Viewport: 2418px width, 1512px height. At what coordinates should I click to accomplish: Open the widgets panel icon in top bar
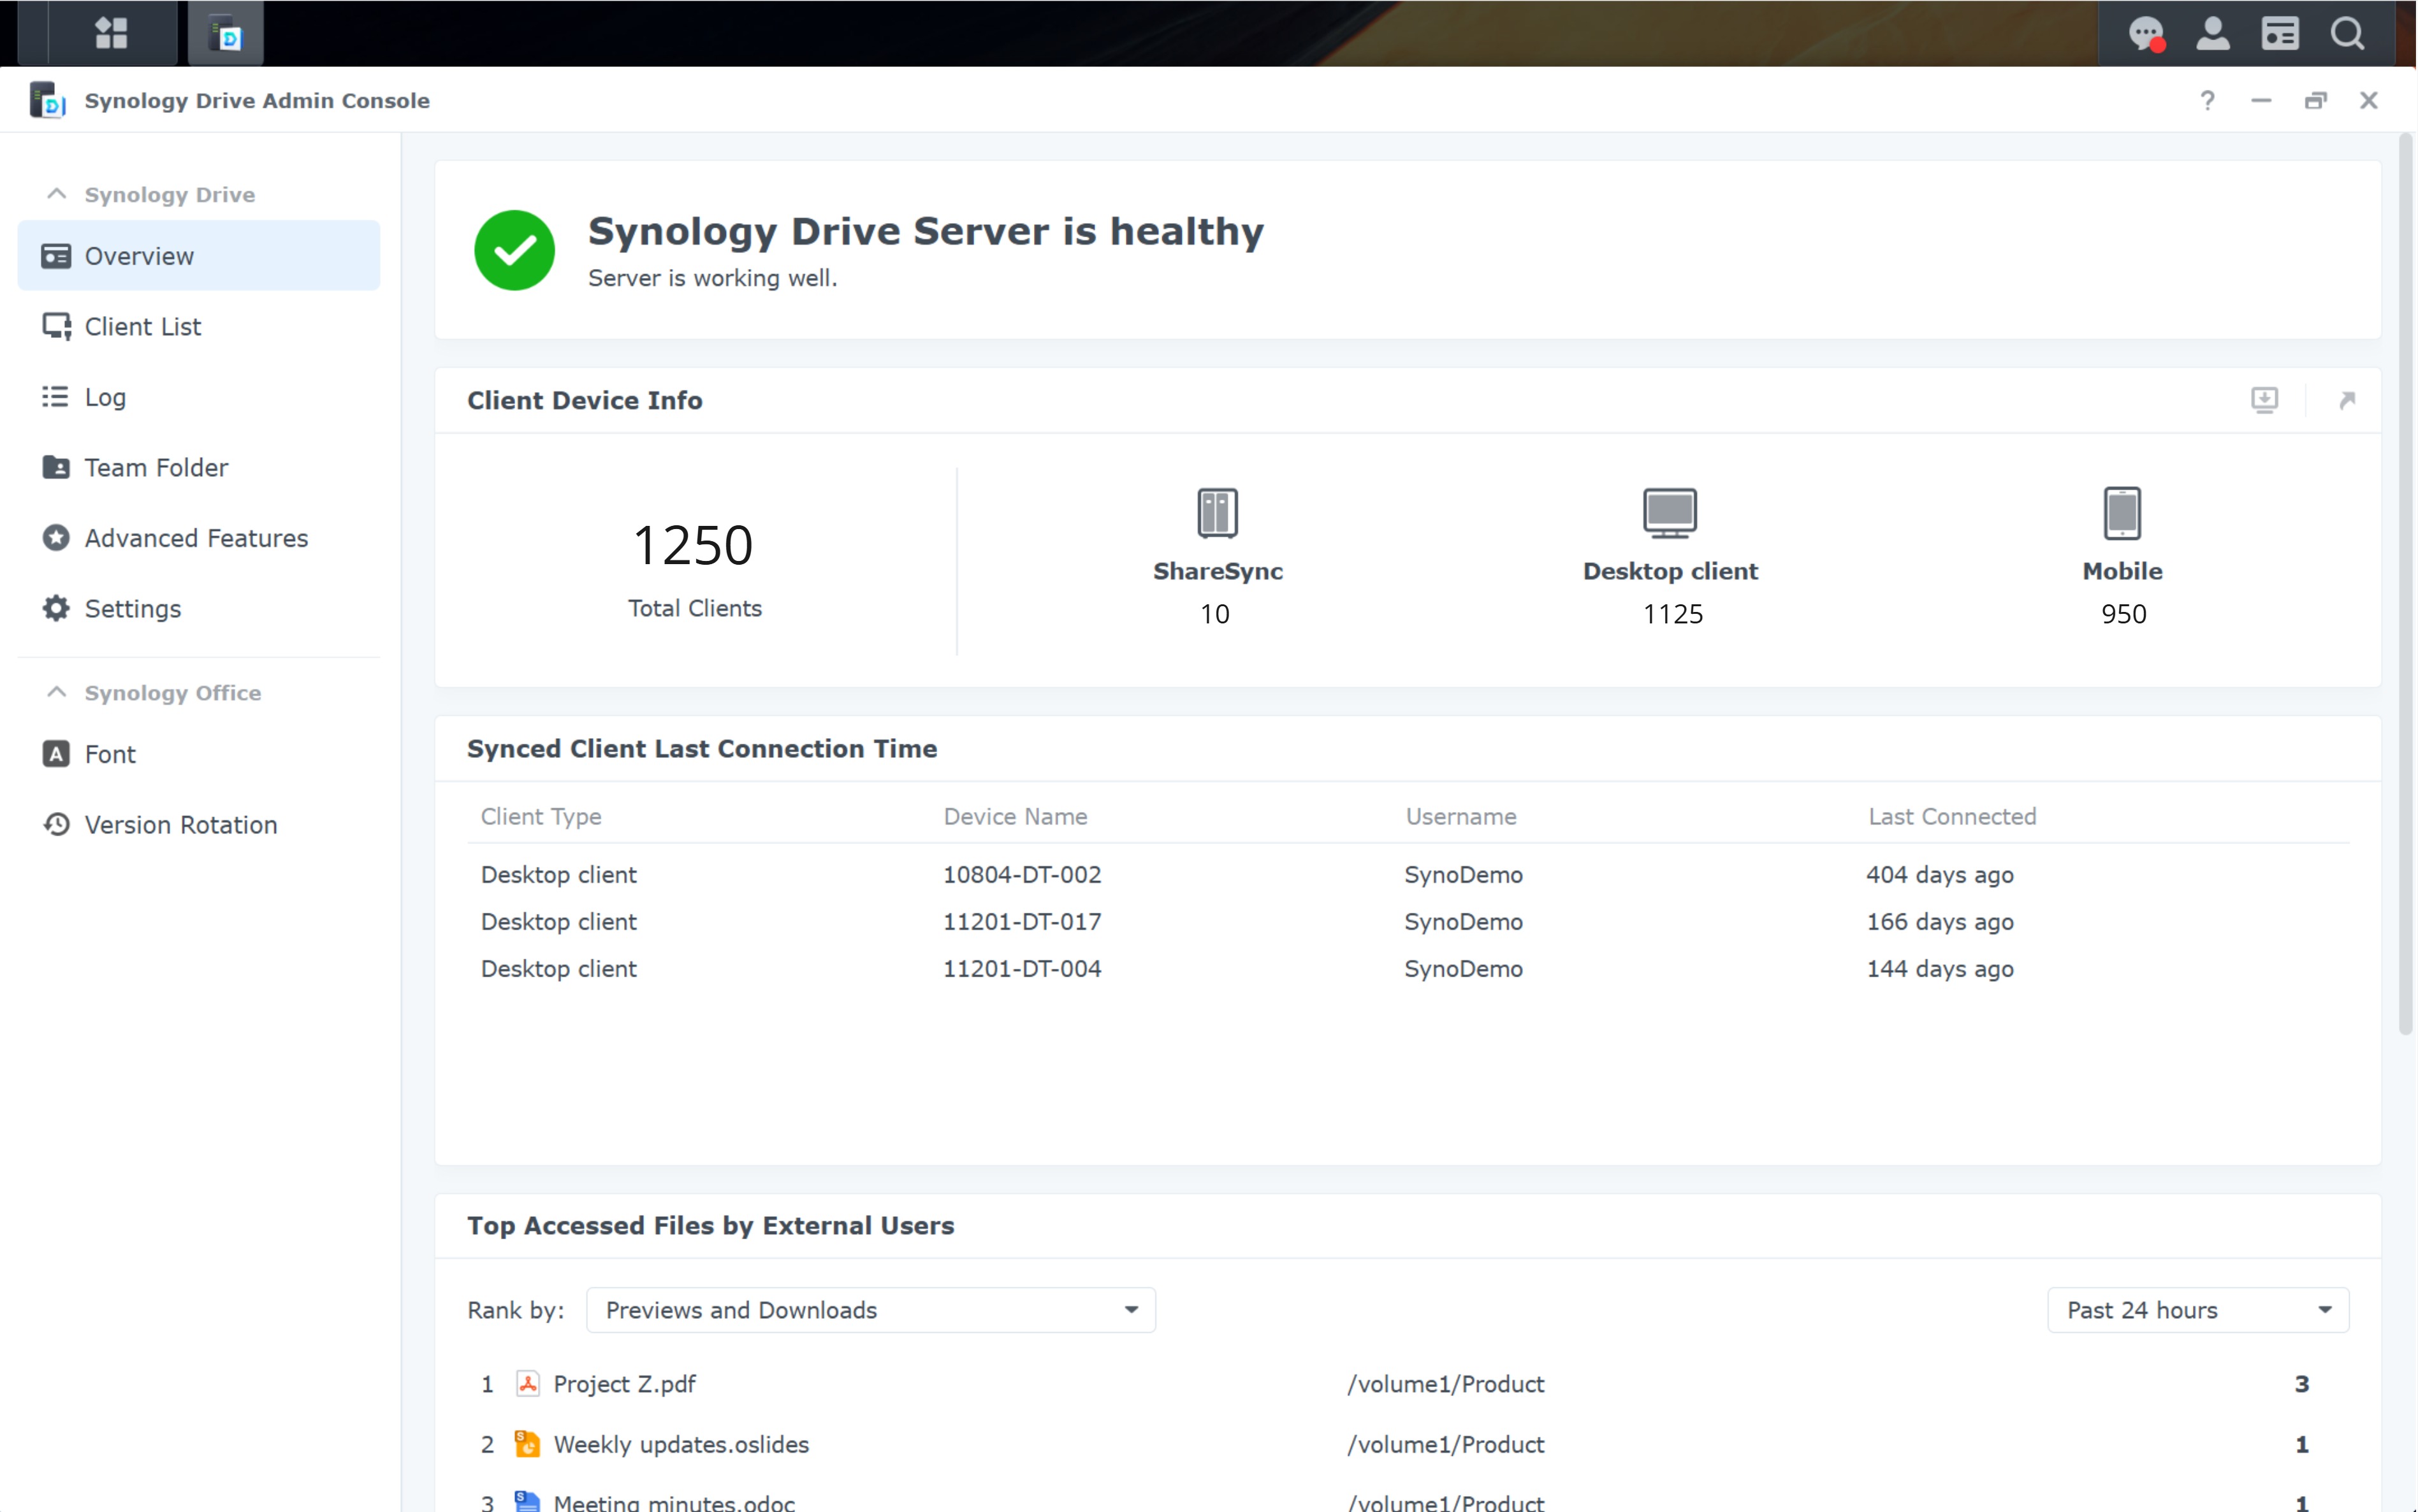[2280, 33]
